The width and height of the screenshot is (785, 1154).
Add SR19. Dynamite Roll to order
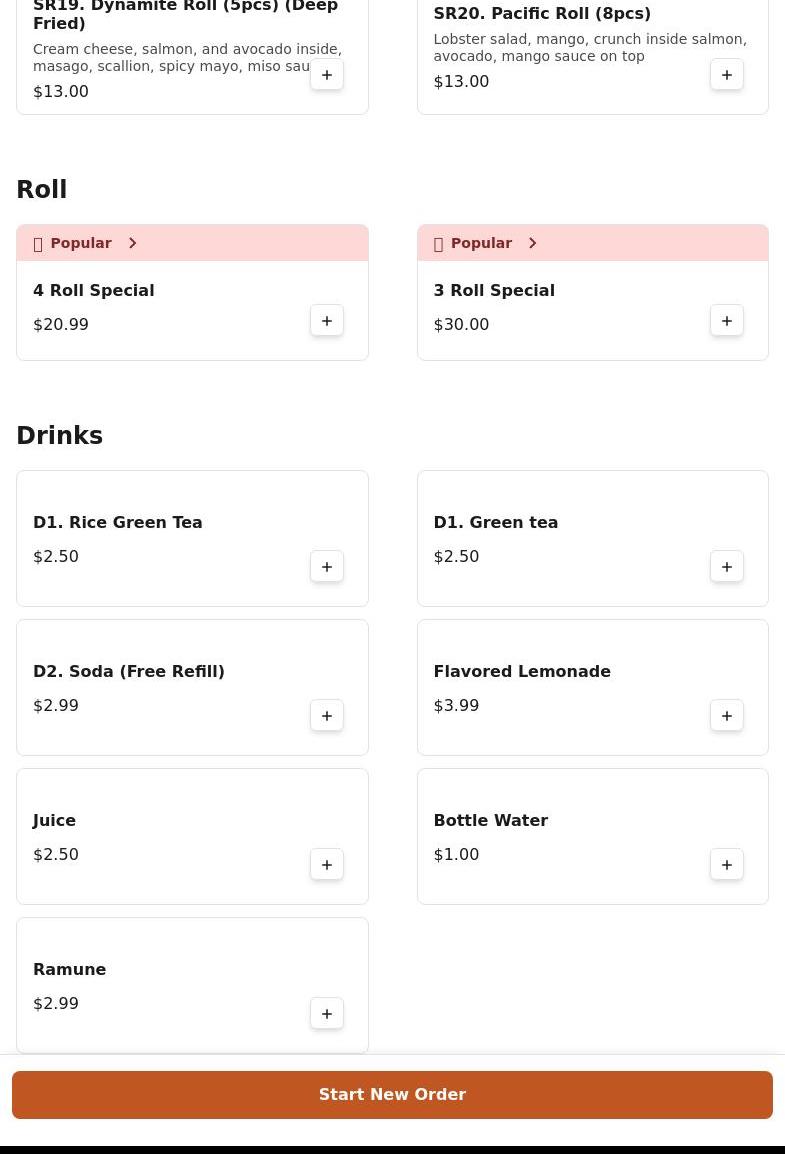click(327, 75)
